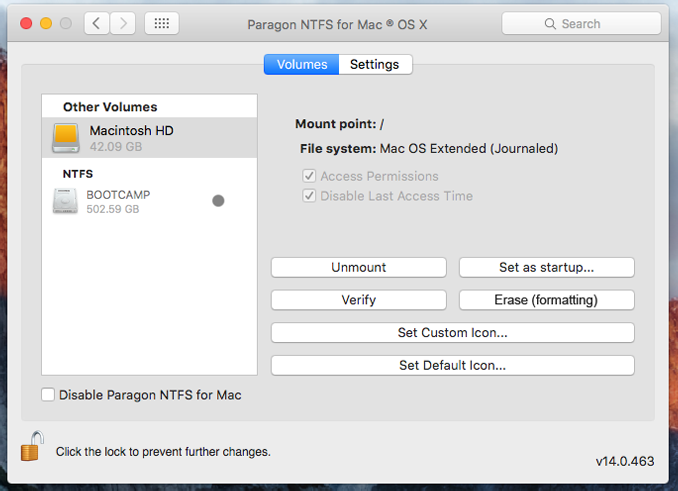678x491 pixels.
Task: Click the Unmount button
Action: [358, 268]
